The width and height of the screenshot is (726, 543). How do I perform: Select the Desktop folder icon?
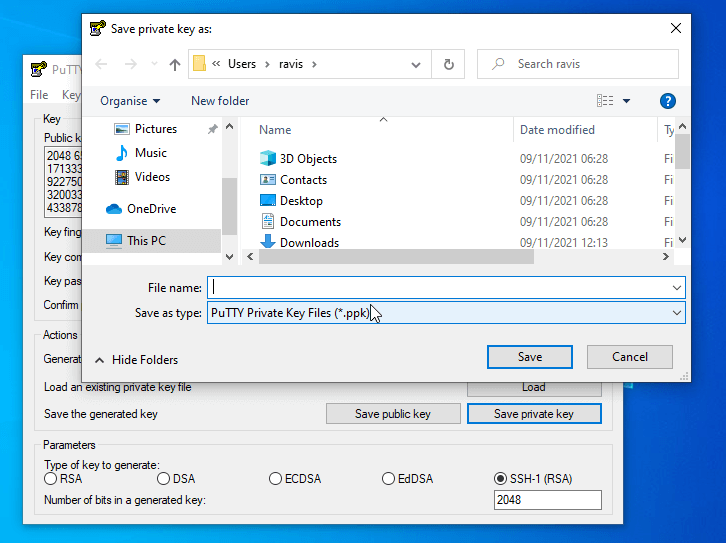tap(268, 200)
